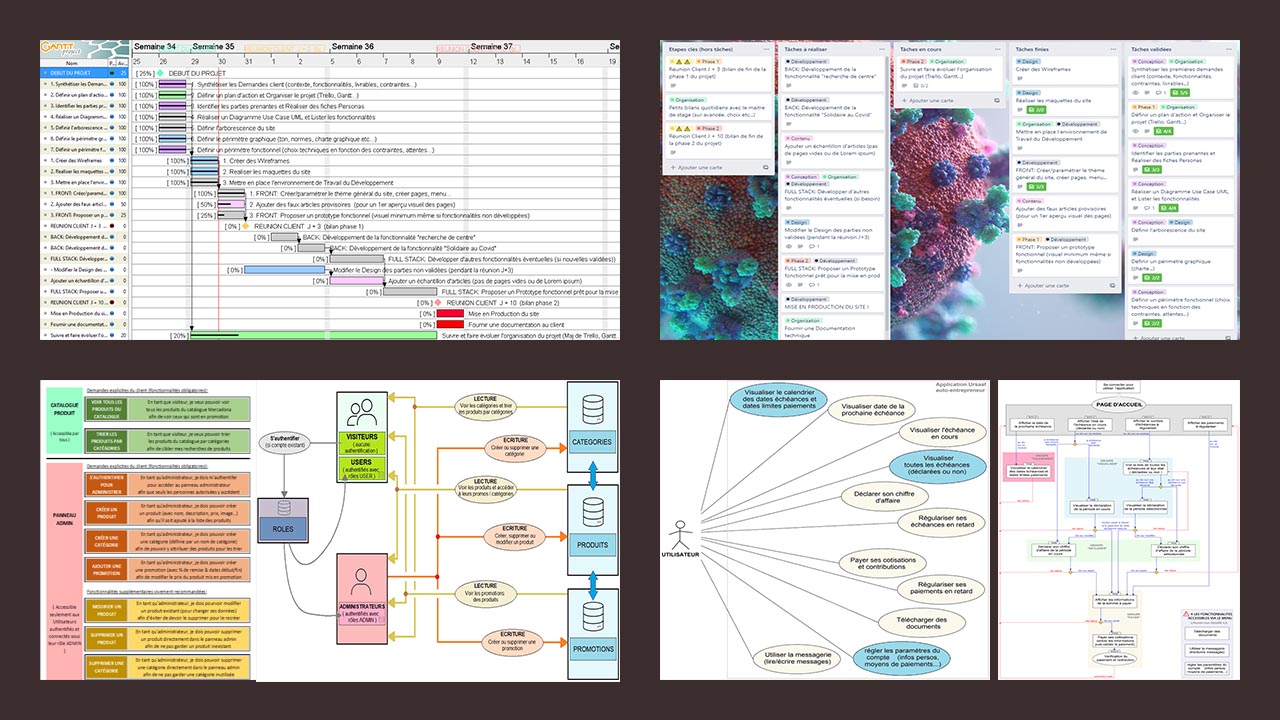The width and height of the screenshot is (1280, 720).
Task: Click the red 'Mise en Production du site' Gantt bar
Action: pos(450,314)
